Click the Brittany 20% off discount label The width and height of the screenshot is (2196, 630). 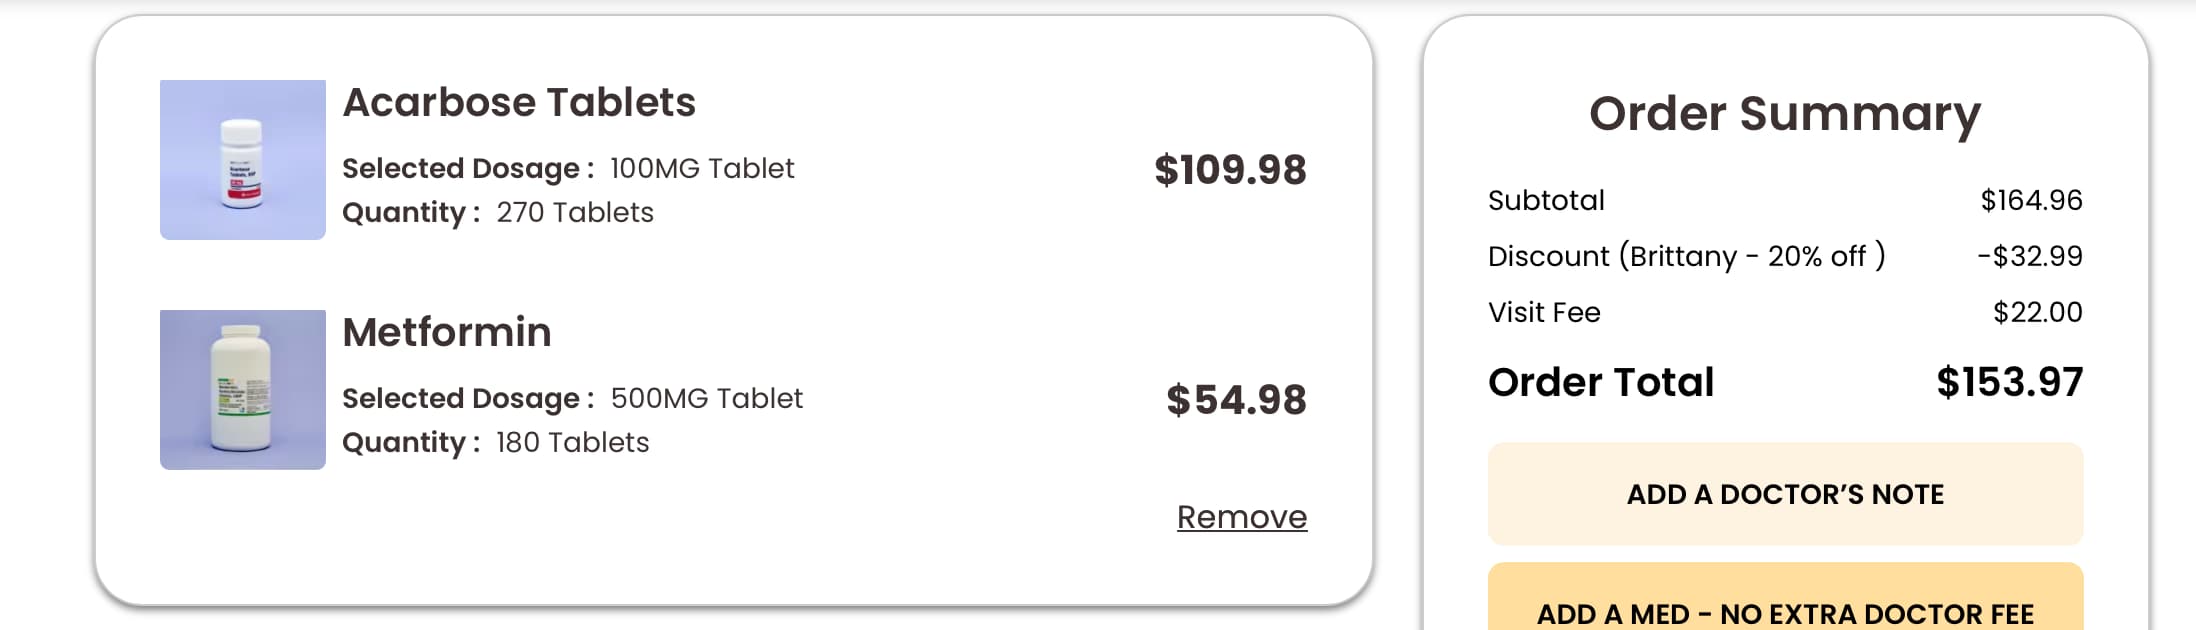1686,256
